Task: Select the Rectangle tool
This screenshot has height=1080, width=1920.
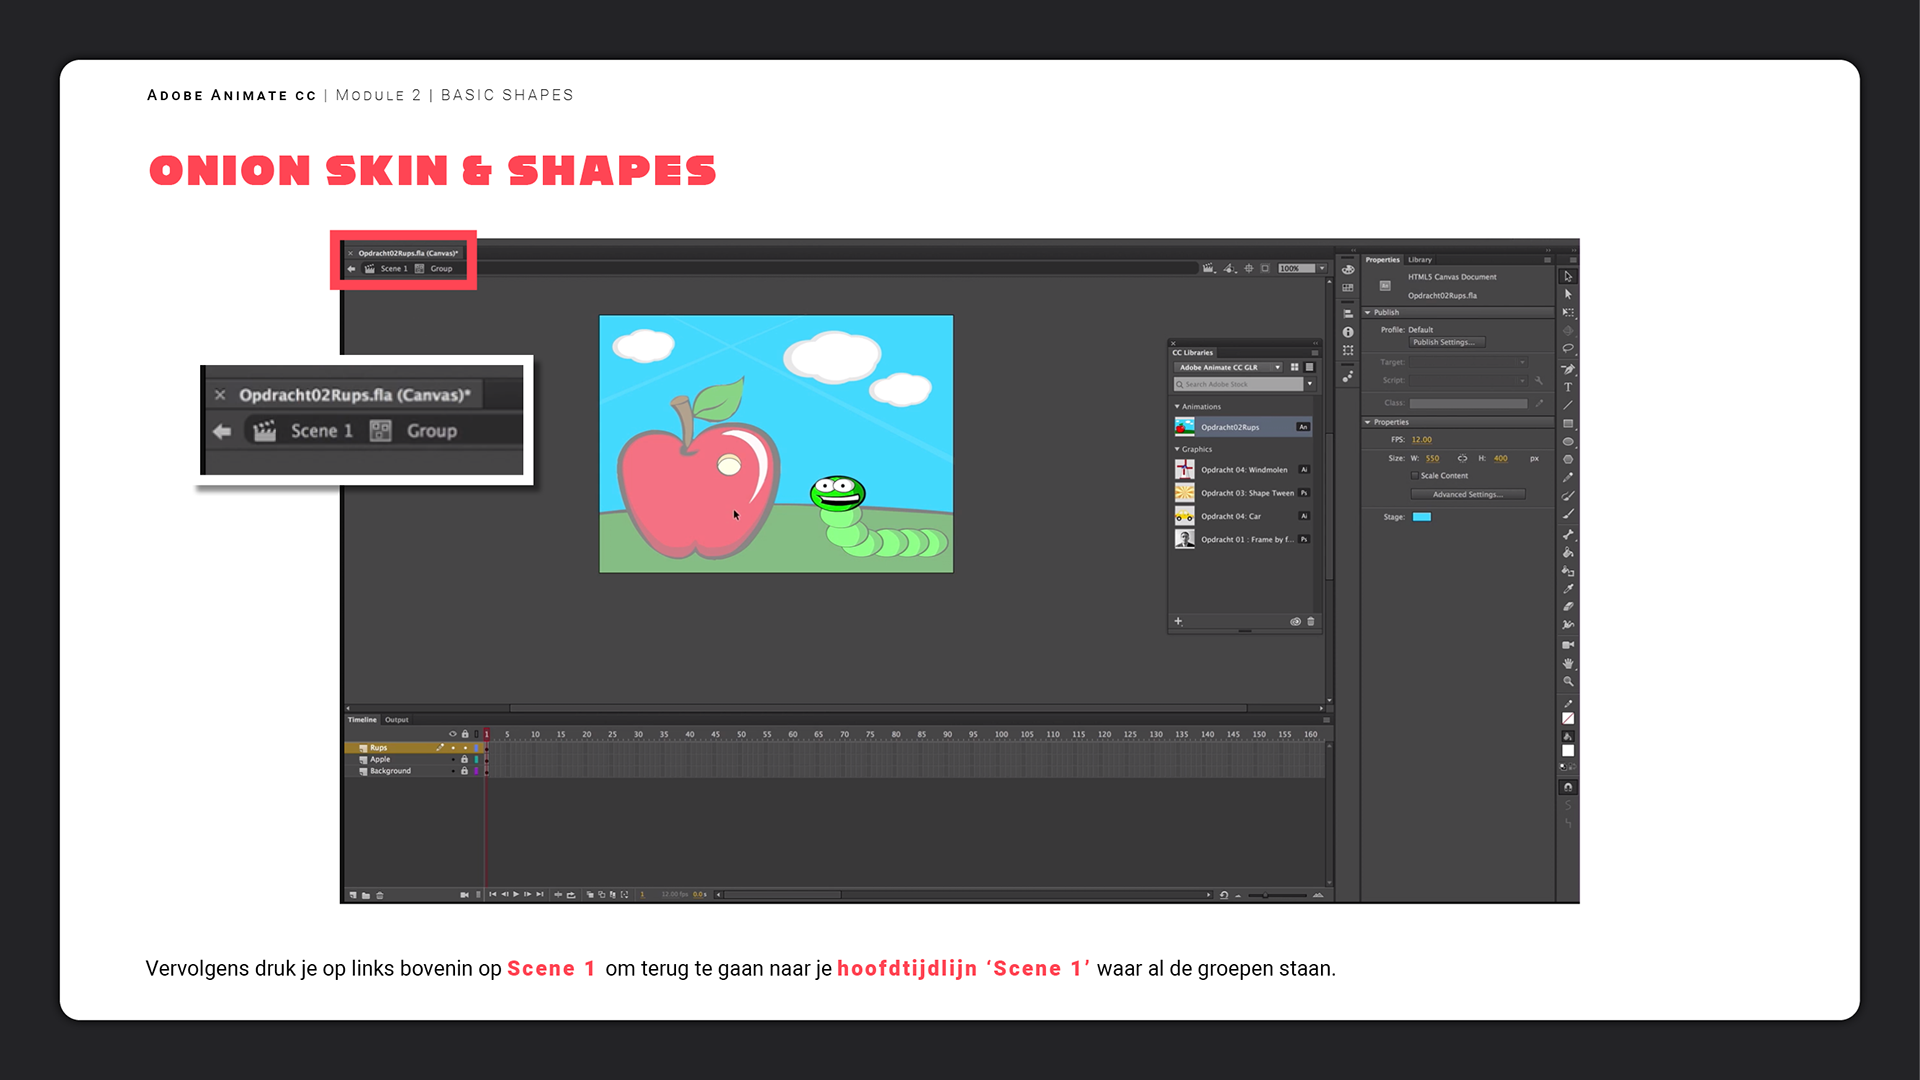Action: pyautogui.click(x=1568, y=424)
